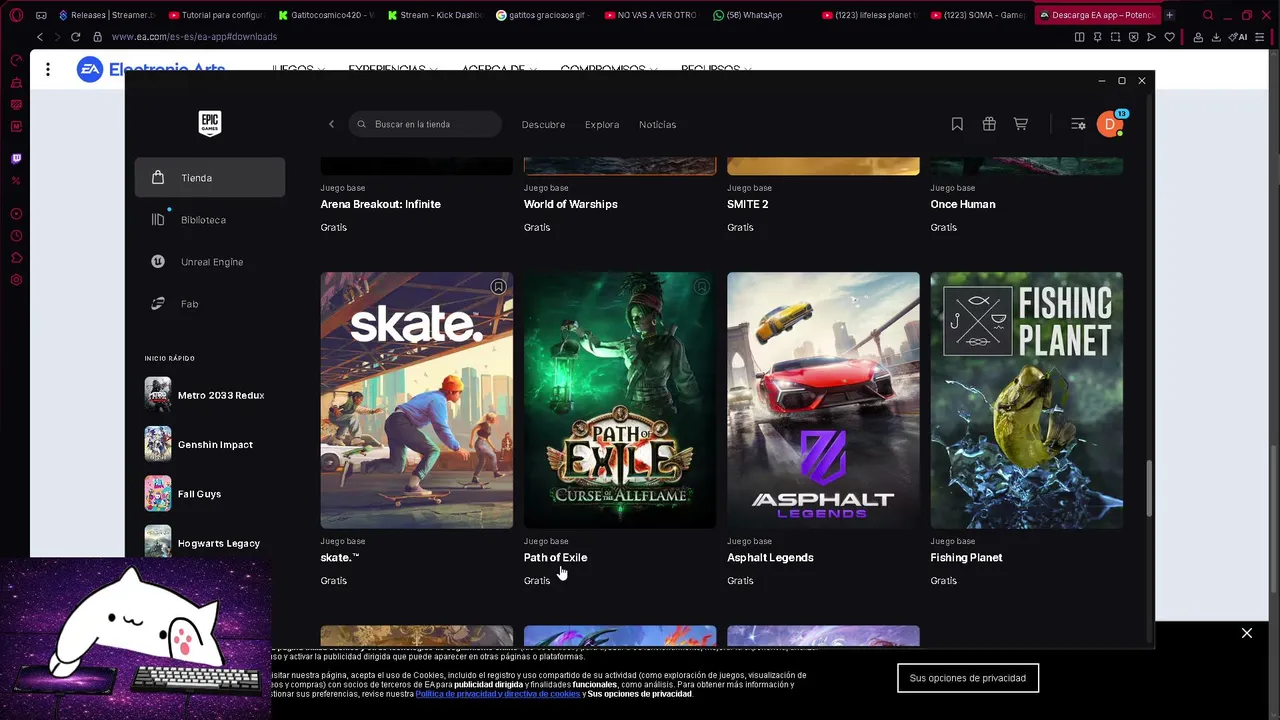The width and height of the screenshot is (1280, 720).
Task: Expand the RECURSOS menu on EA site
Action: pos(716,70)
